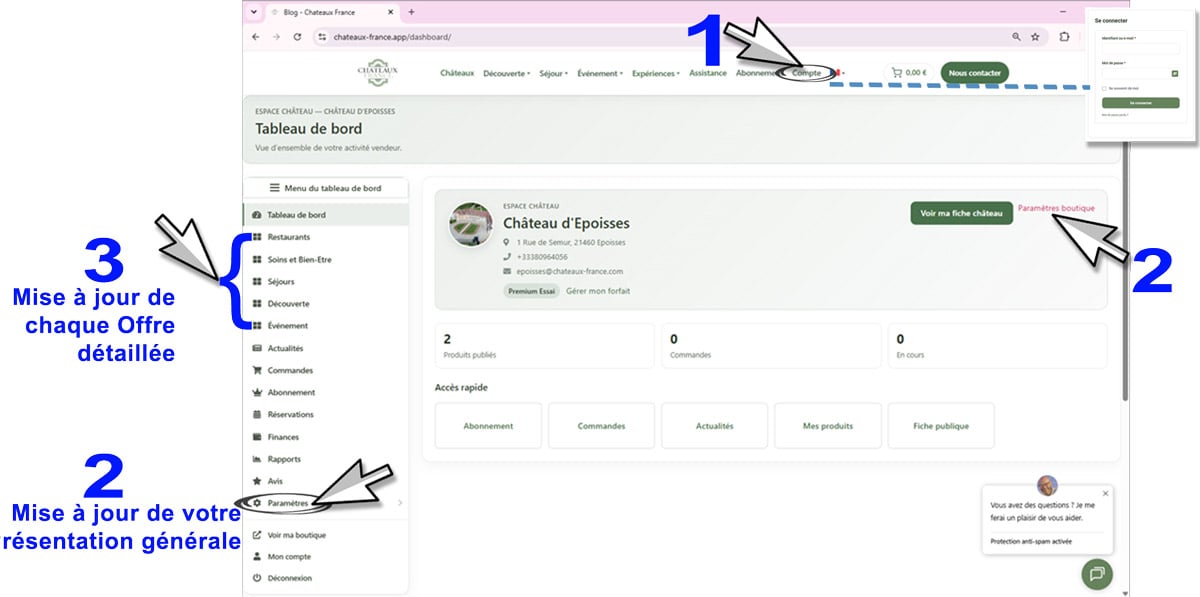The height and width of the screenshot is (597, 1200).
Task: Click the Finances wallet icon
Action: (257, 437)
